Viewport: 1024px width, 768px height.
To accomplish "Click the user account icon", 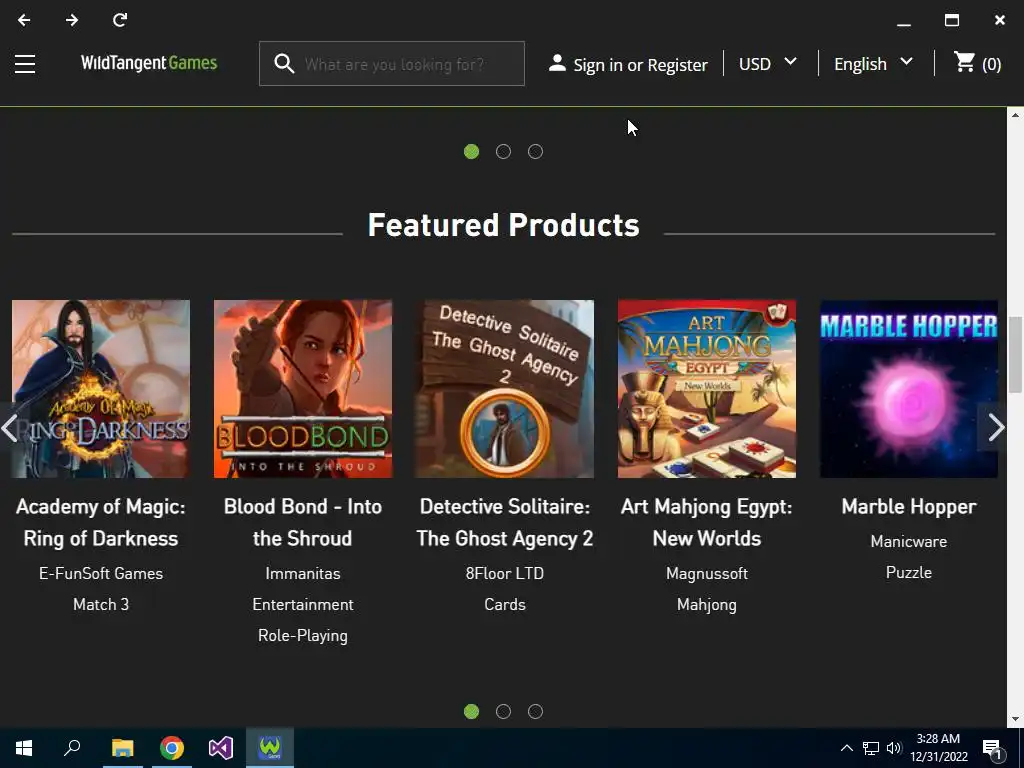I will (557, 63).
